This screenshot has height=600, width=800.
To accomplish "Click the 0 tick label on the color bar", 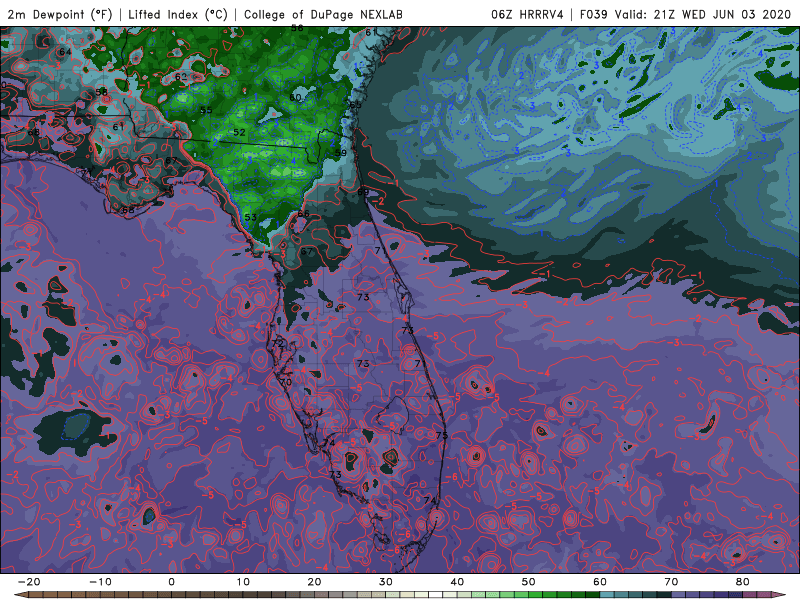I will pos(171,582).
